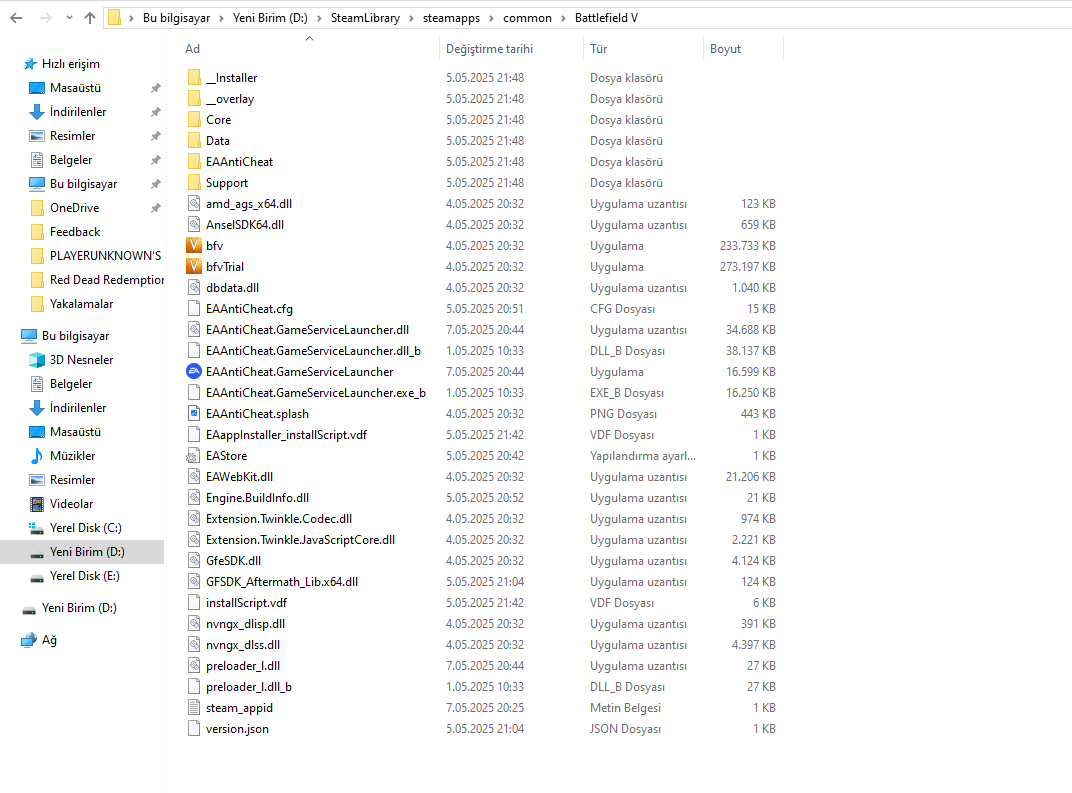Open 'Resimler' icon under quick access
1072x793 pixels.
pyautogui.click(x=37, y=135)
